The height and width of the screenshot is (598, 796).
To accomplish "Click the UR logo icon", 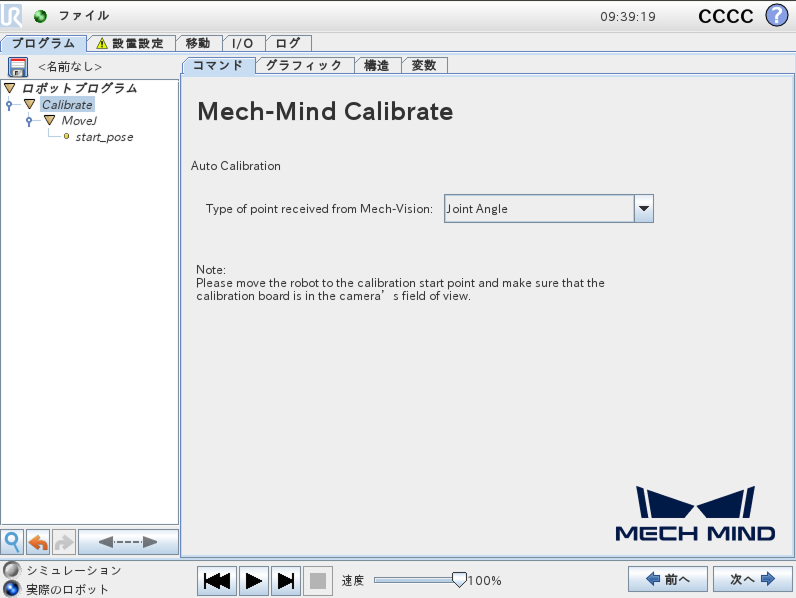I will (x=11, y=15).
